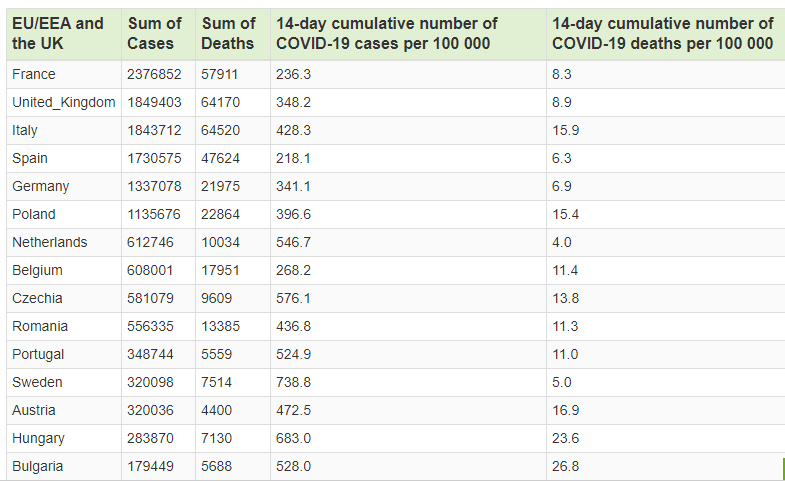Select Italy's sum of cases value 1843712

[155, 130]
